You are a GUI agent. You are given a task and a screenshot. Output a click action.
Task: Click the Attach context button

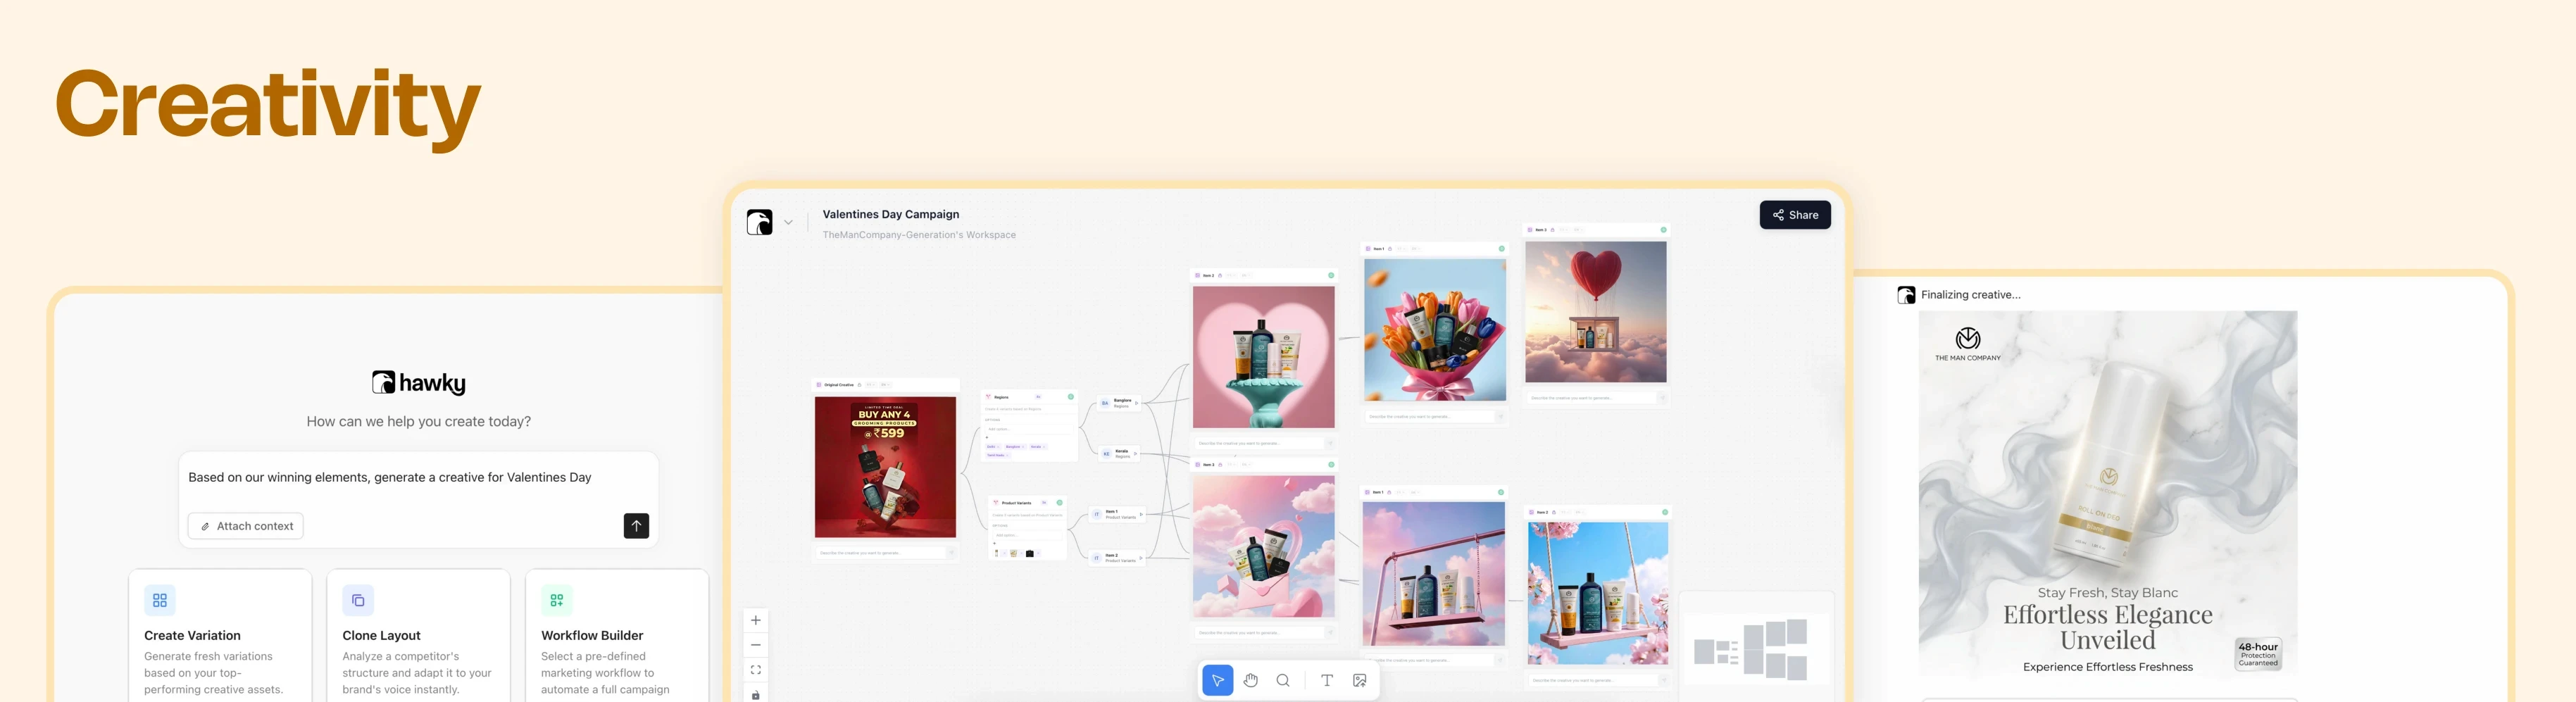click(245, 525)
